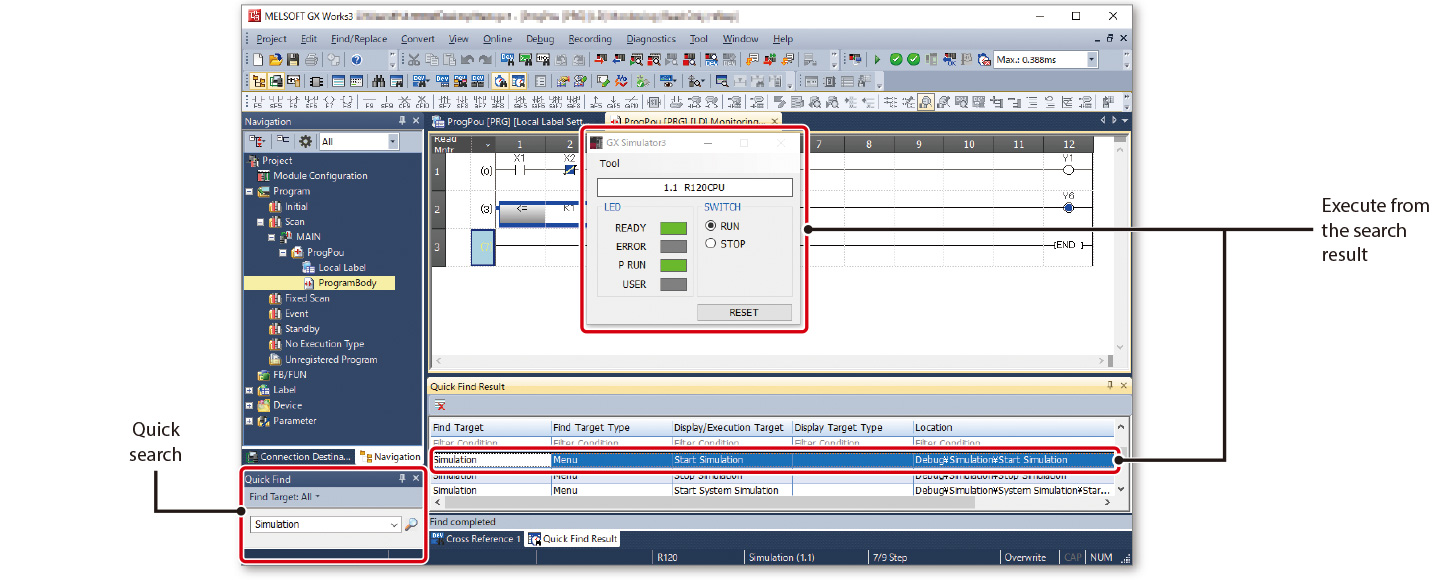
Task: Start simulation with the green play toolbar icon
Action: [876, 59]
